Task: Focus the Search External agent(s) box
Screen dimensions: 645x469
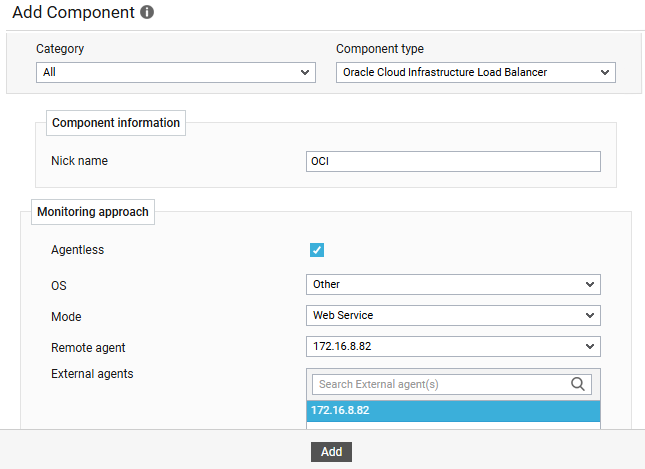Action: coord(440,384)
